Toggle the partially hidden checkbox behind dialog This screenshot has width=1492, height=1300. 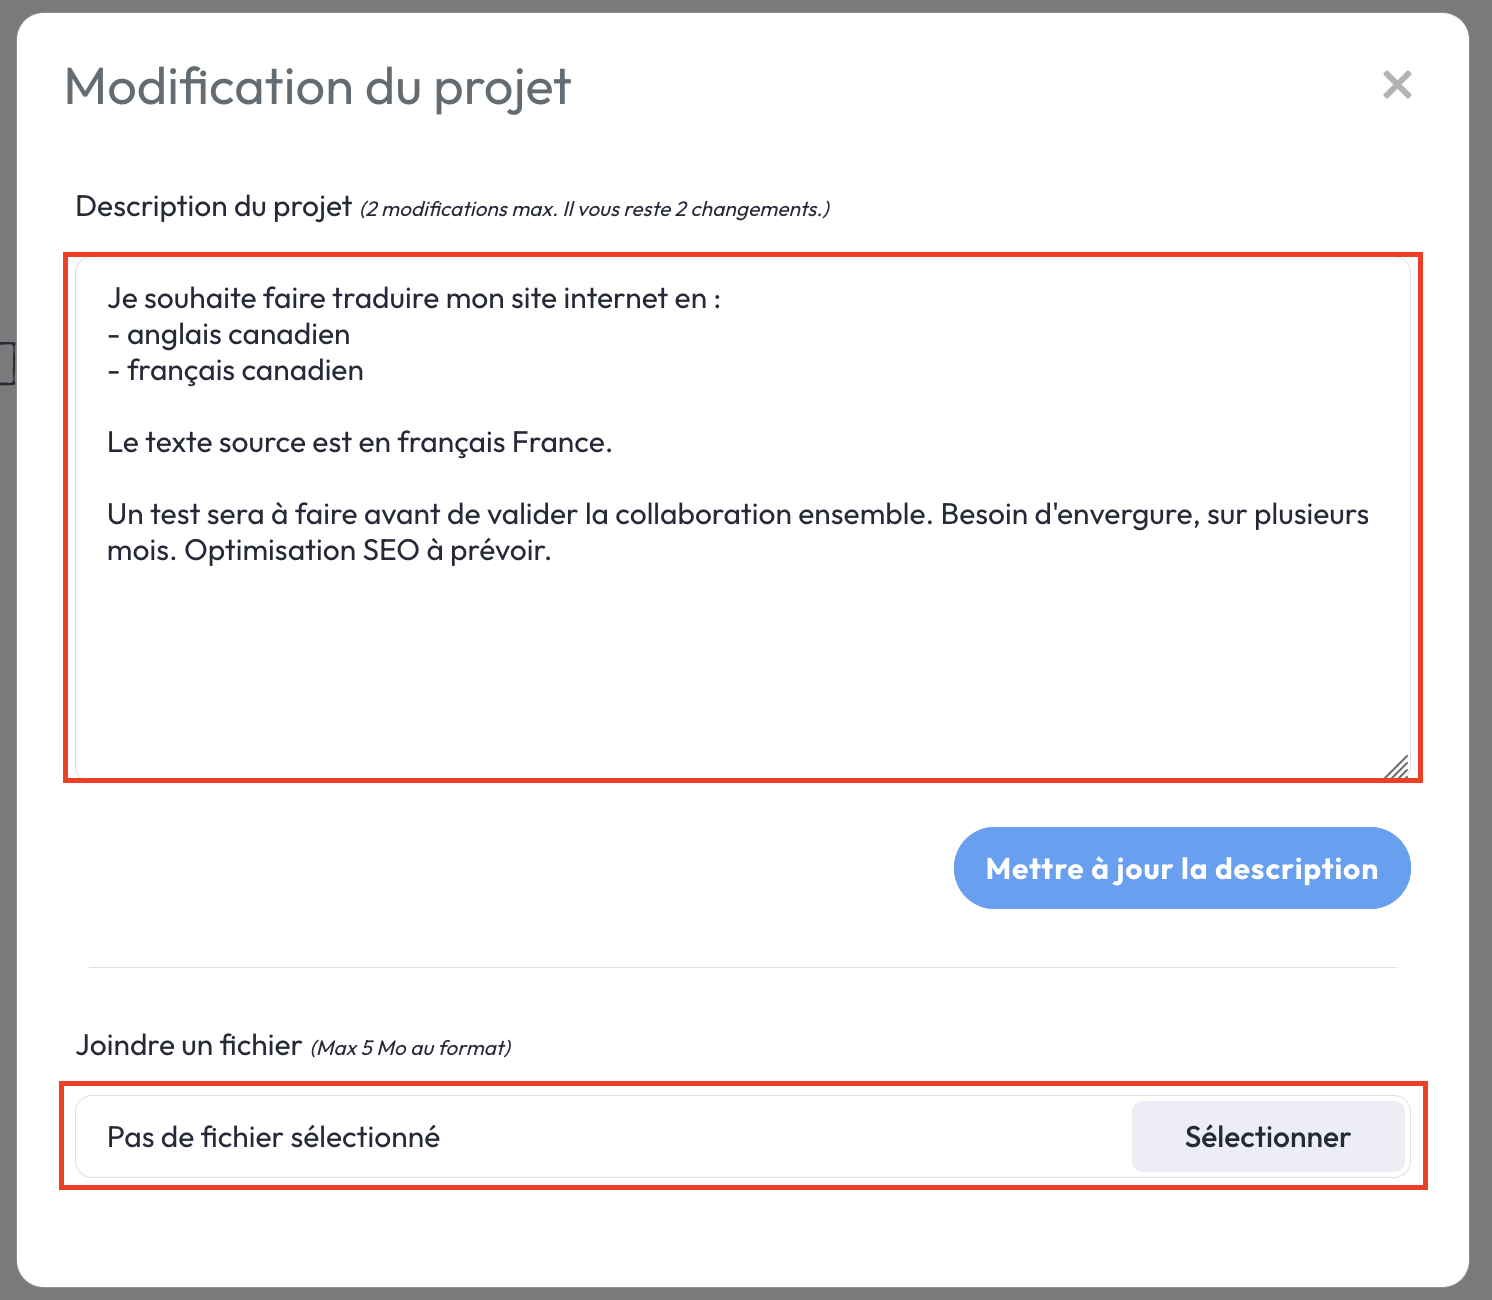pos(7,364)
